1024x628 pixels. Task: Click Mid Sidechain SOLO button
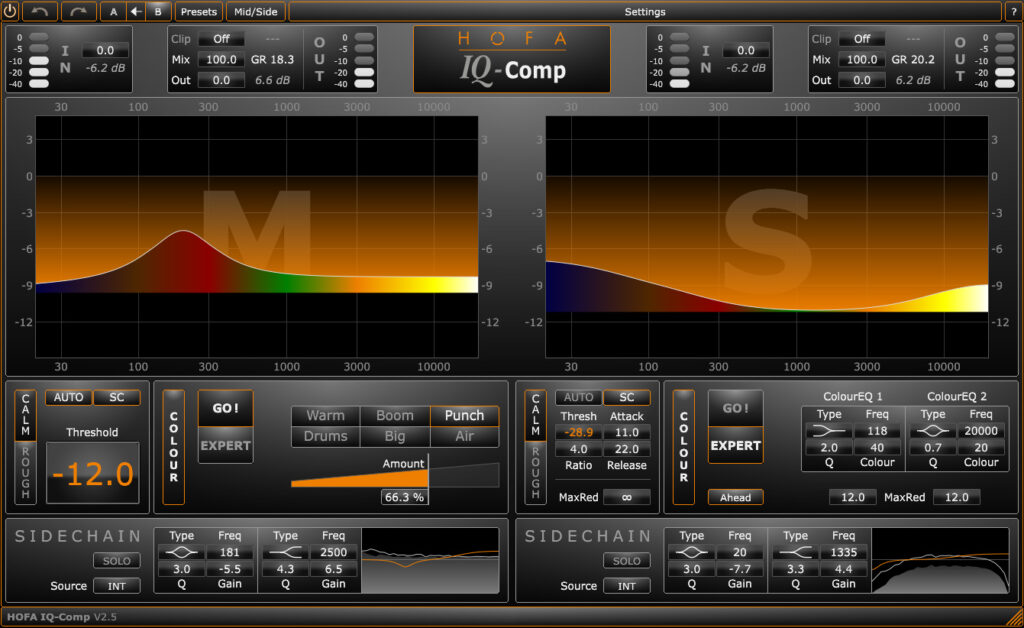tap(117, 561)
